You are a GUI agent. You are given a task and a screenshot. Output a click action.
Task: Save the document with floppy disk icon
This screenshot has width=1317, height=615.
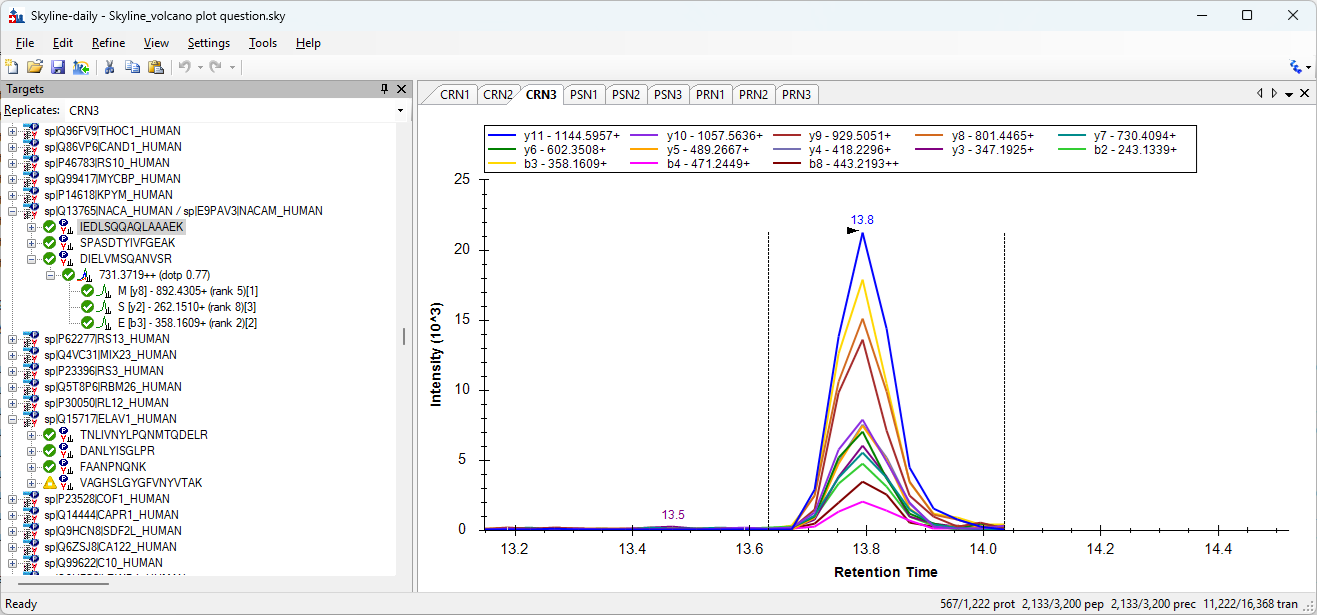(x=58, y=67)
